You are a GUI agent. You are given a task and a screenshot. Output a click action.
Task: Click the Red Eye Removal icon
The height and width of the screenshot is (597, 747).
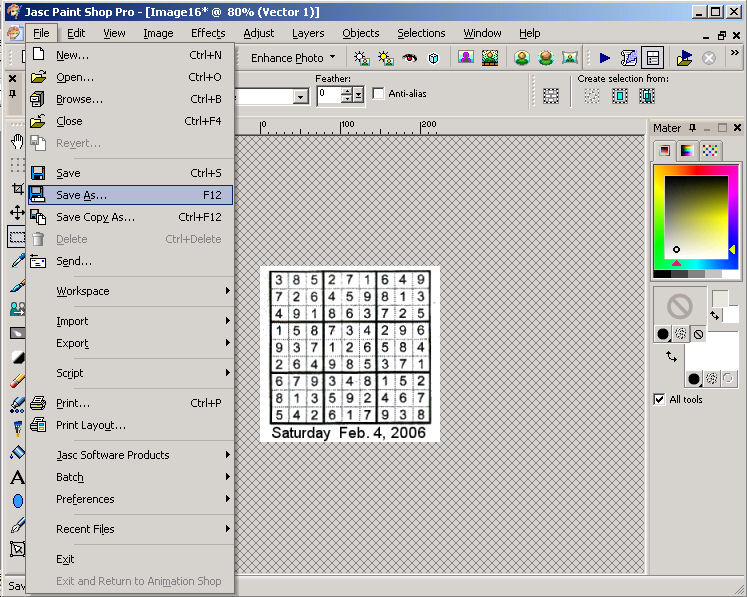(x=410, y=58)
